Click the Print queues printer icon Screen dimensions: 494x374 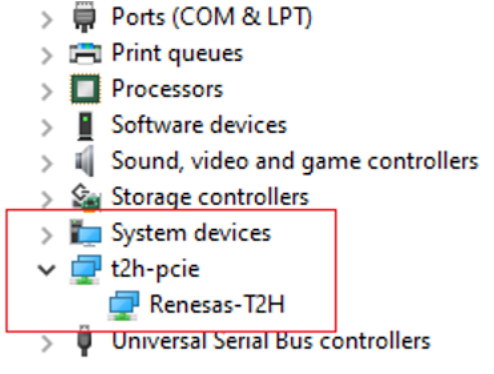pyautogui.click(x=85, y=53)
